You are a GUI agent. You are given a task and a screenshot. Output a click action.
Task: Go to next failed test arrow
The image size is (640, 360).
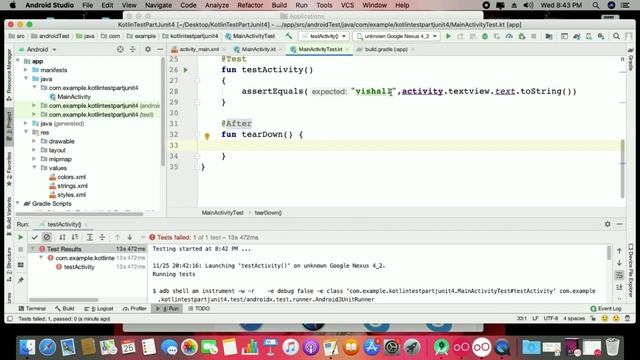pyautogui.click(x=130, y=237)
